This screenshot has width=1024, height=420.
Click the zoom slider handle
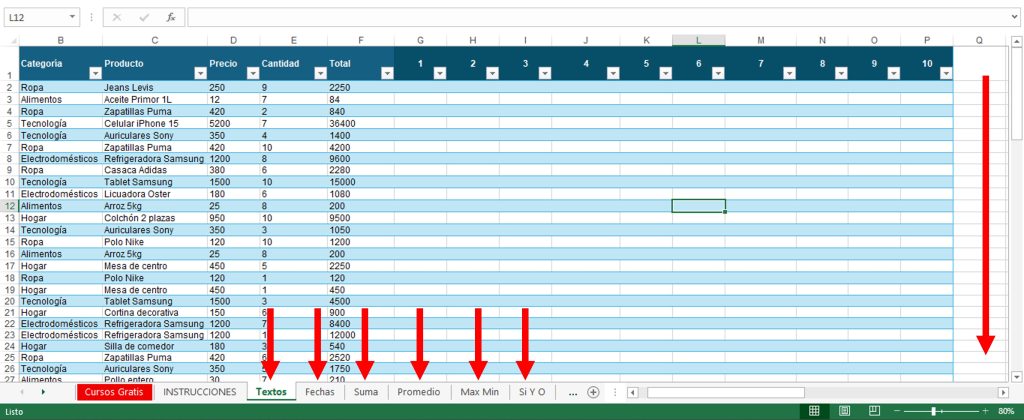(933, 411)
